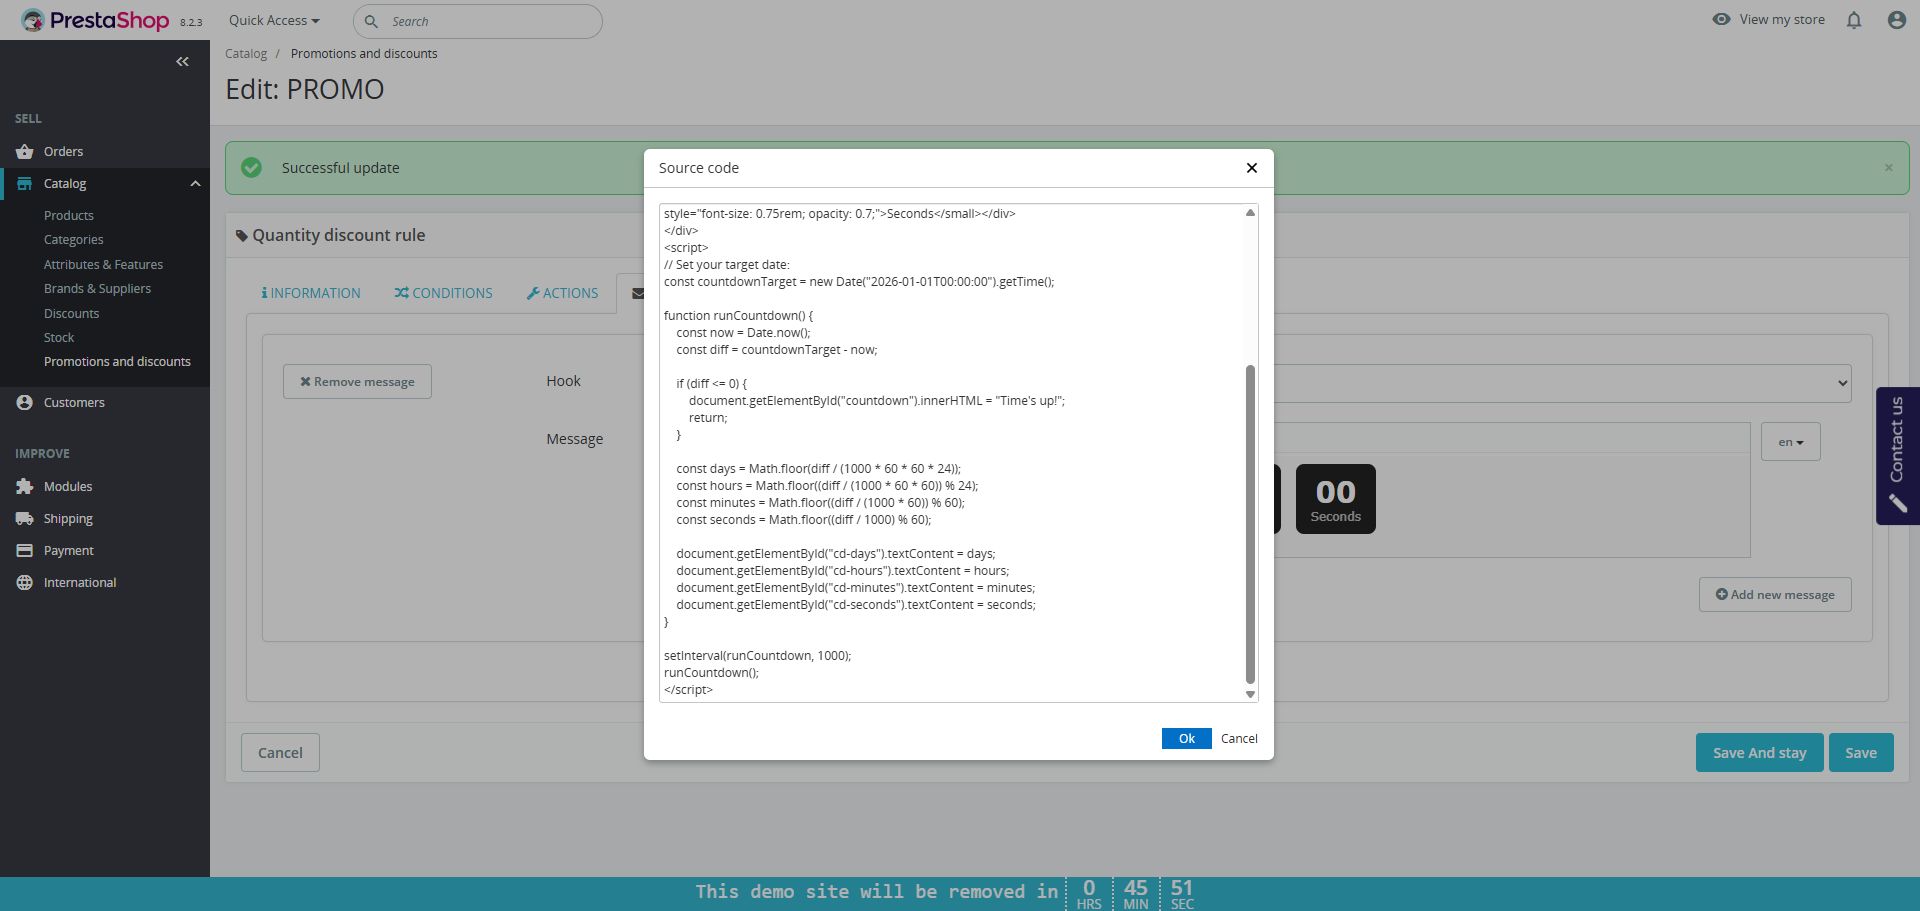Open the user profile avatar menu

pyautogui.click(x=1896, y=20)
